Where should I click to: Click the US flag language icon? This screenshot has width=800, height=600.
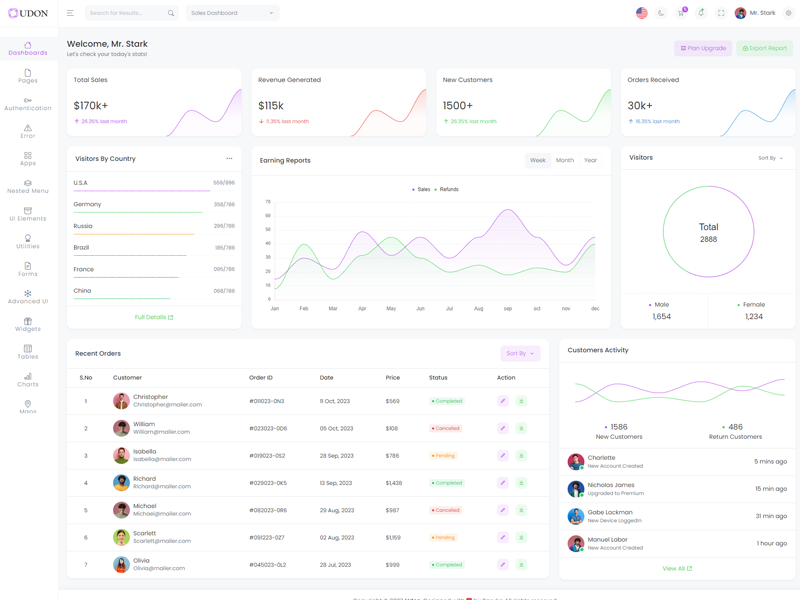coord(642,13)
